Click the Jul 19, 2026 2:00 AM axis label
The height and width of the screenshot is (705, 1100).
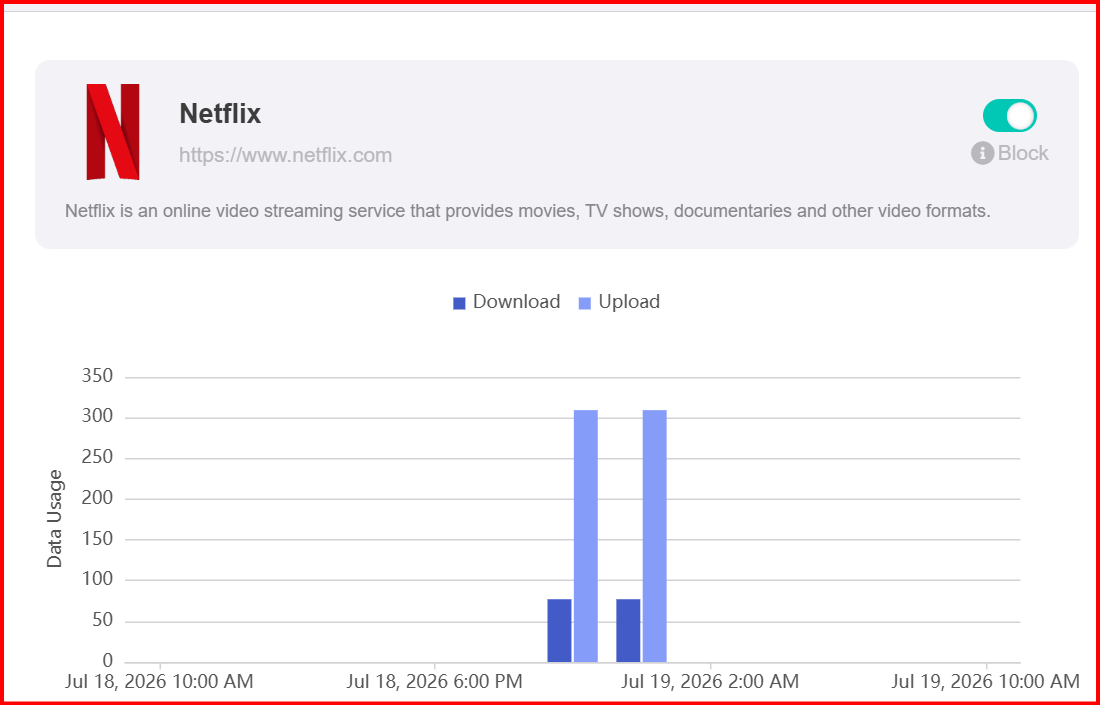[x=710, y=681]
